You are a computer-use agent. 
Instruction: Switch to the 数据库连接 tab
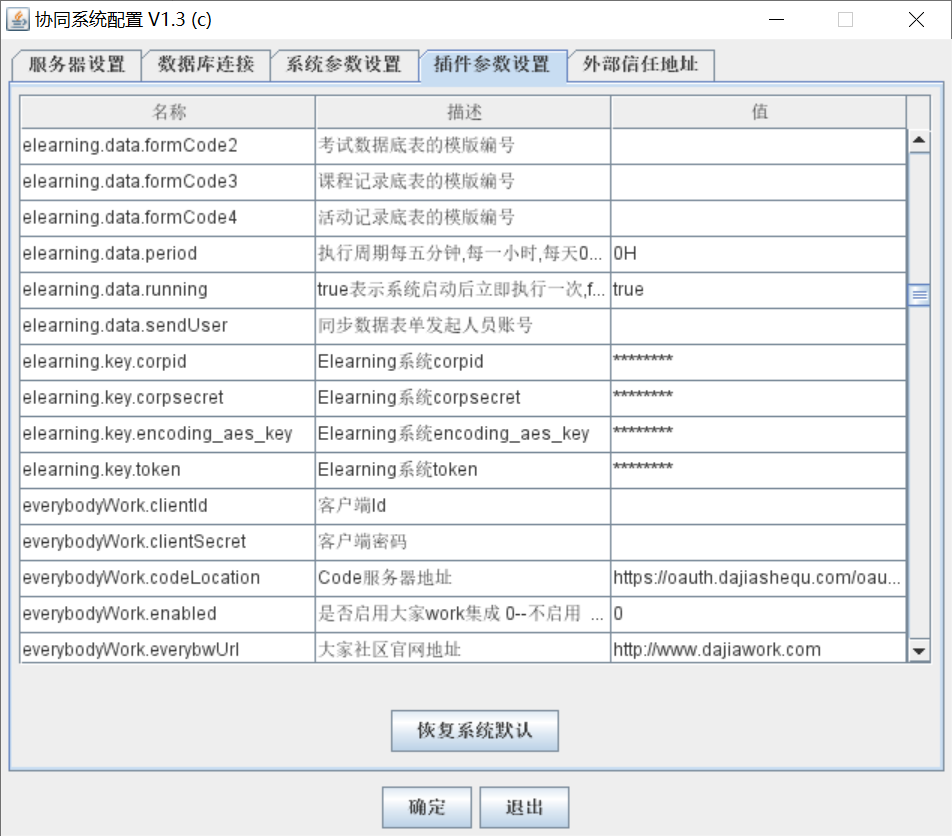206,65
